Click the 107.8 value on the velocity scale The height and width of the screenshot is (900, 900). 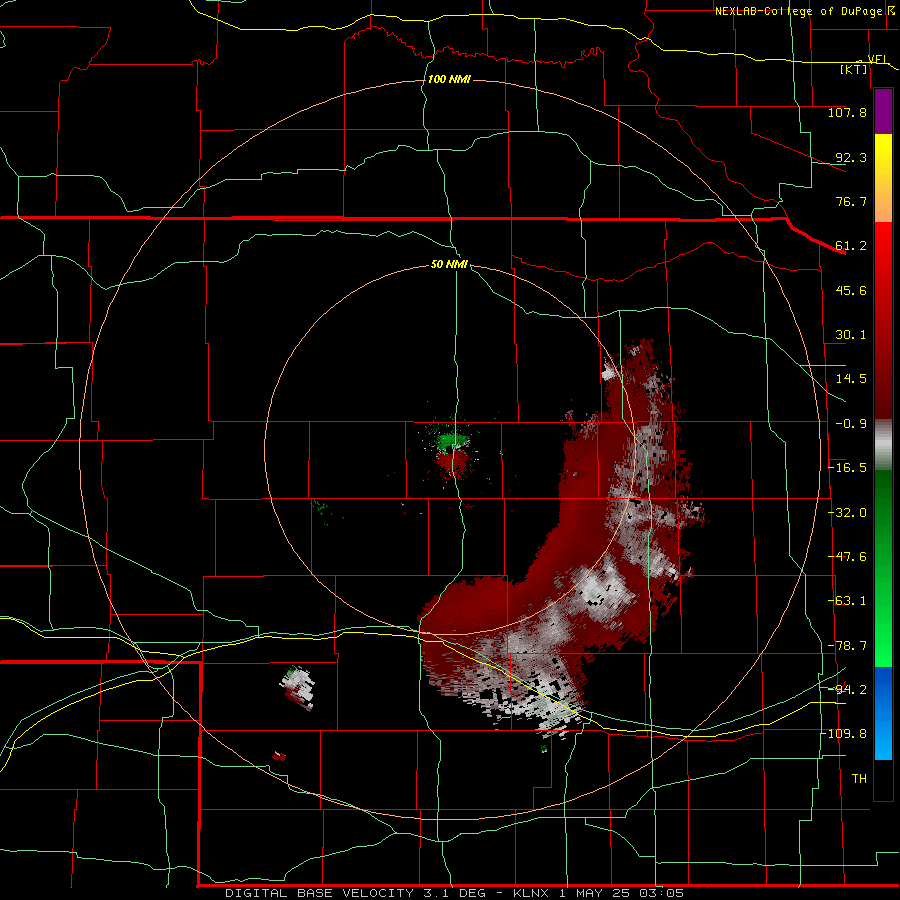847,112
